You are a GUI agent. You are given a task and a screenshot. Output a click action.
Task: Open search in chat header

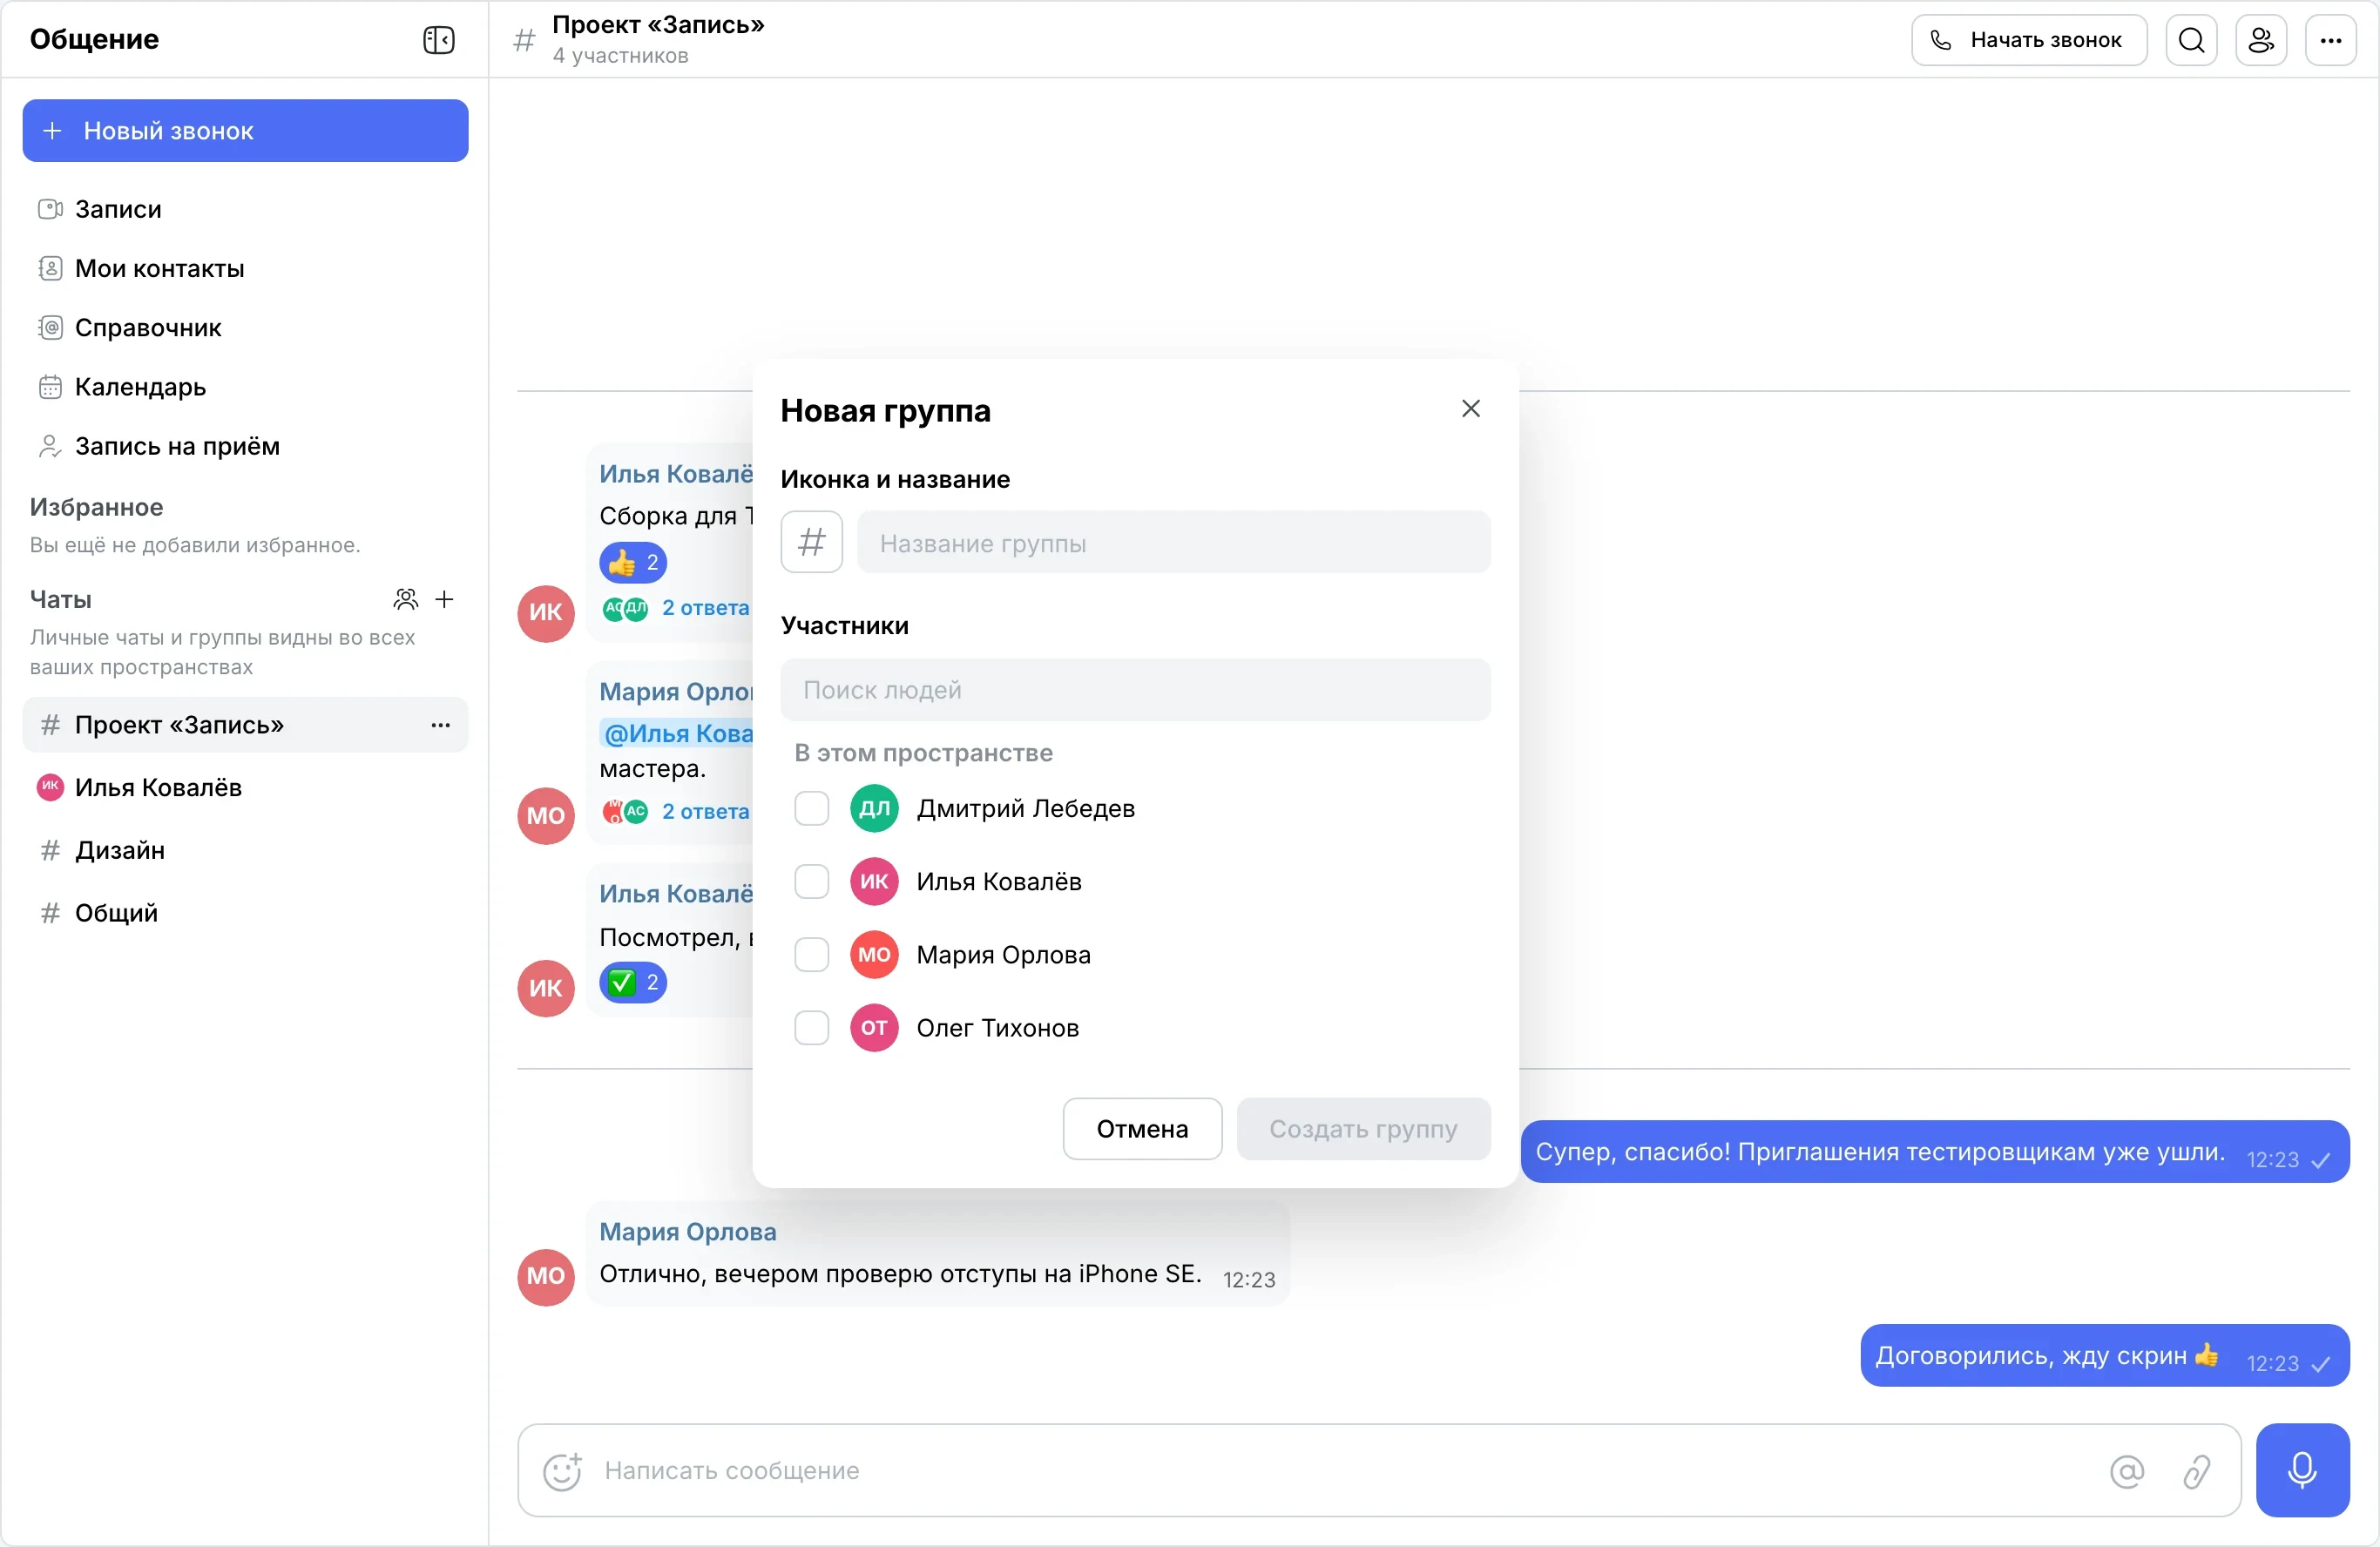(2191, 40)
